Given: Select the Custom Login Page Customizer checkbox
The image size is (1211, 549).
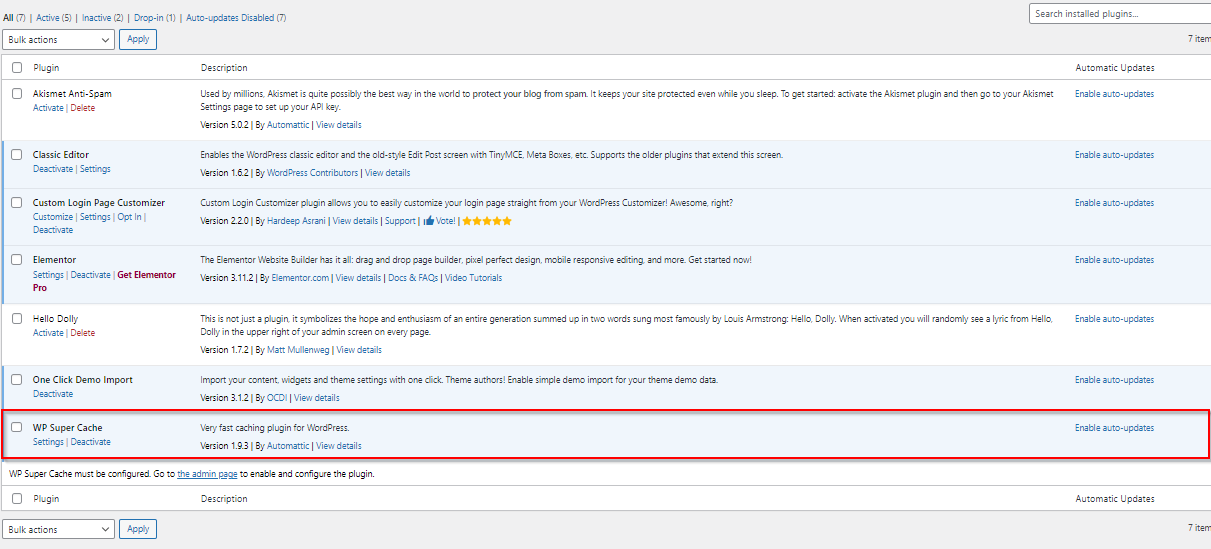Looking at the screenshot, I should [x=17, y=203].
